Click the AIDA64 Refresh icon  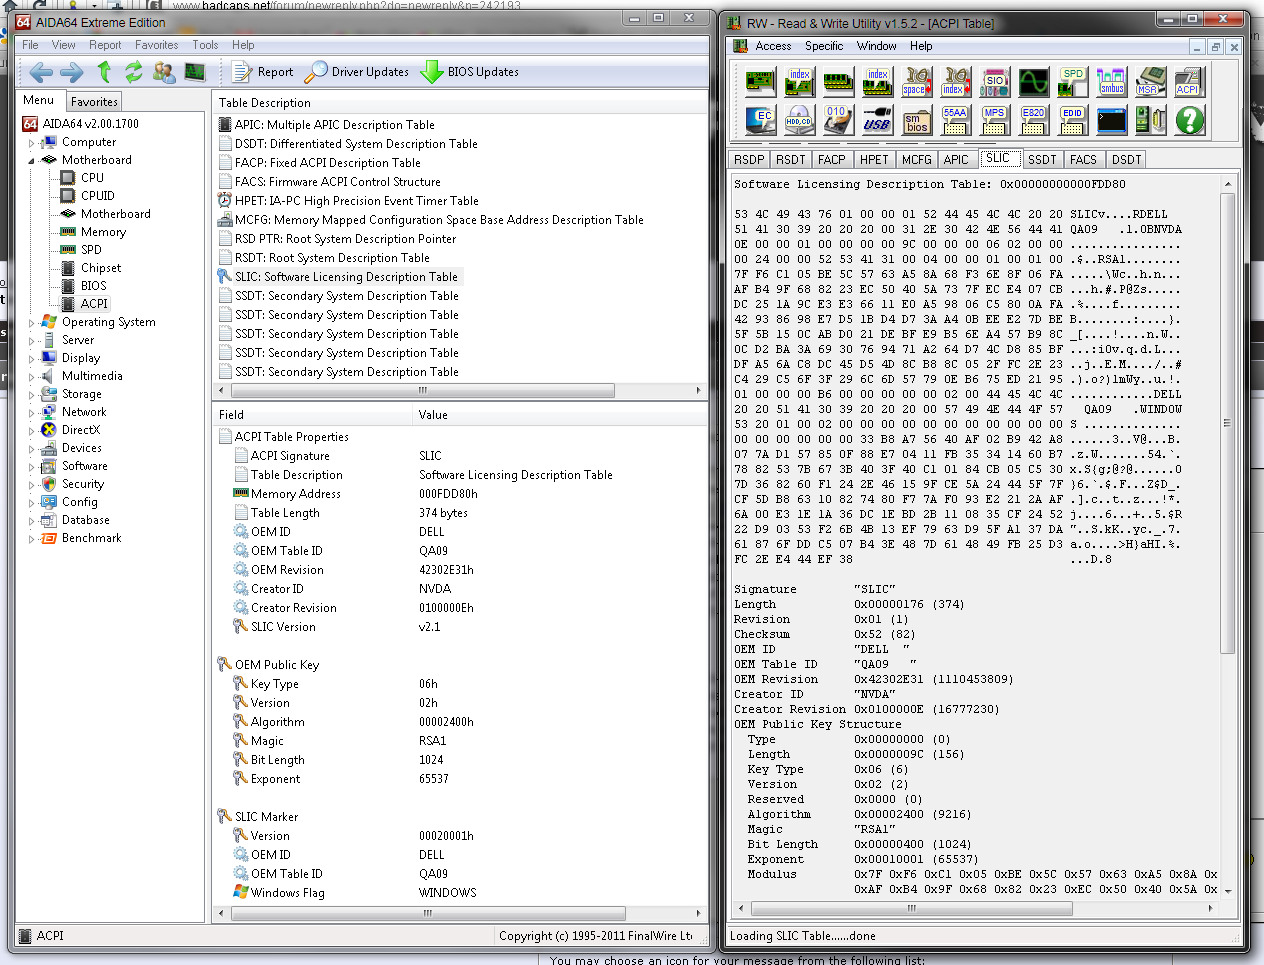pyautogui.click(x=133, y=72)
